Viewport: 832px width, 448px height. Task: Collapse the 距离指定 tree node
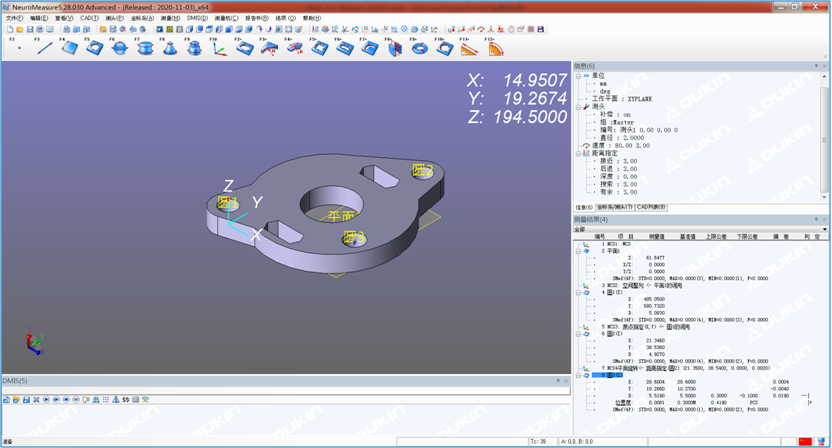pyautogui.click(x=579, y=153)
